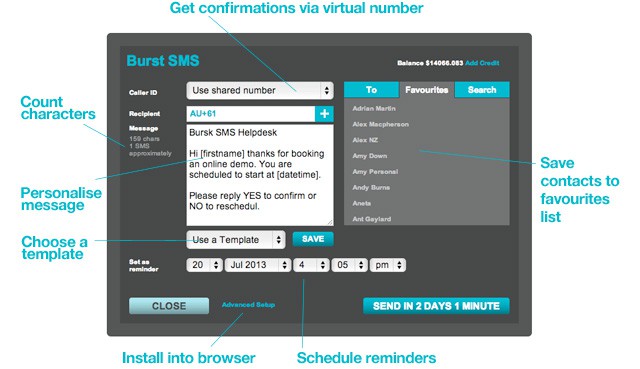Open the hour dropdown showing 4
Image resolution: width=640 pixels, height=369 pixels.
pyautogui.click(x=311, y=265)
